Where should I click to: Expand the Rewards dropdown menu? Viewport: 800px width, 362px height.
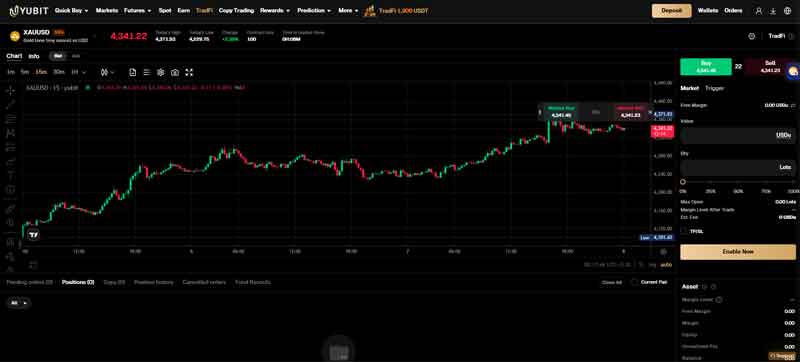[275, 10]
